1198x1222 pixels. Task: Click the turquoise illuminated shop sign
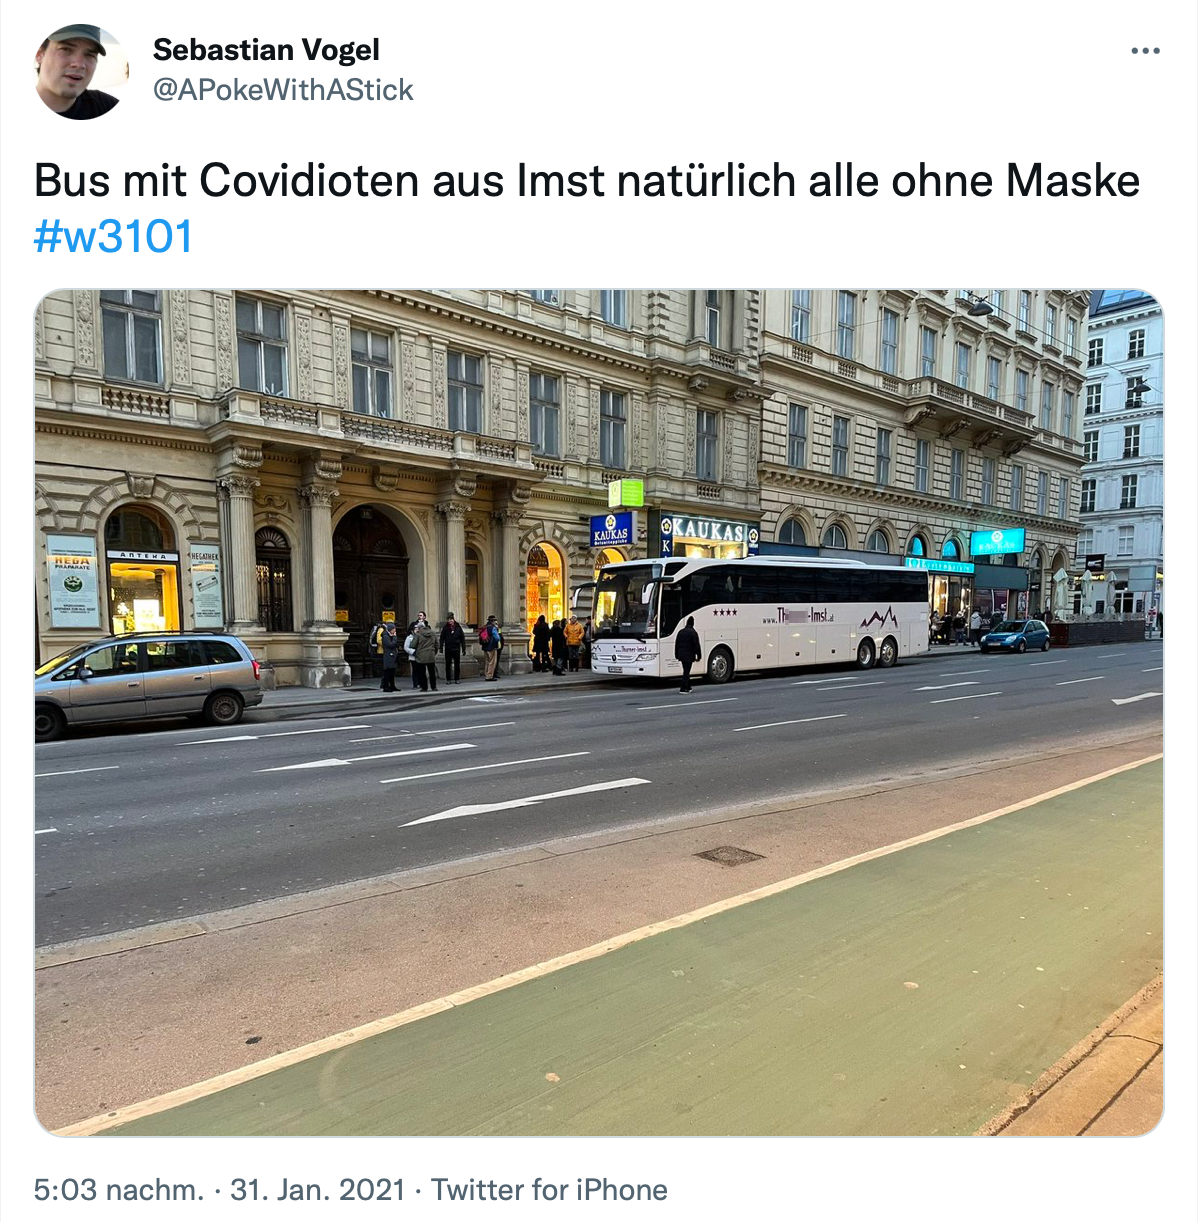click(997, 541)
